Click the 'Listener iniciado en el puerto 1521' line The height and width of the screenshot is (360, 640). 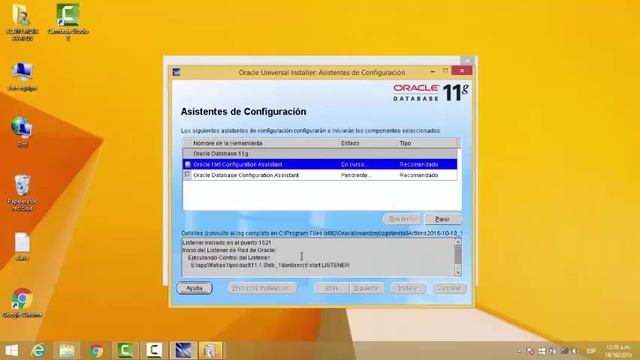(227, 242)
